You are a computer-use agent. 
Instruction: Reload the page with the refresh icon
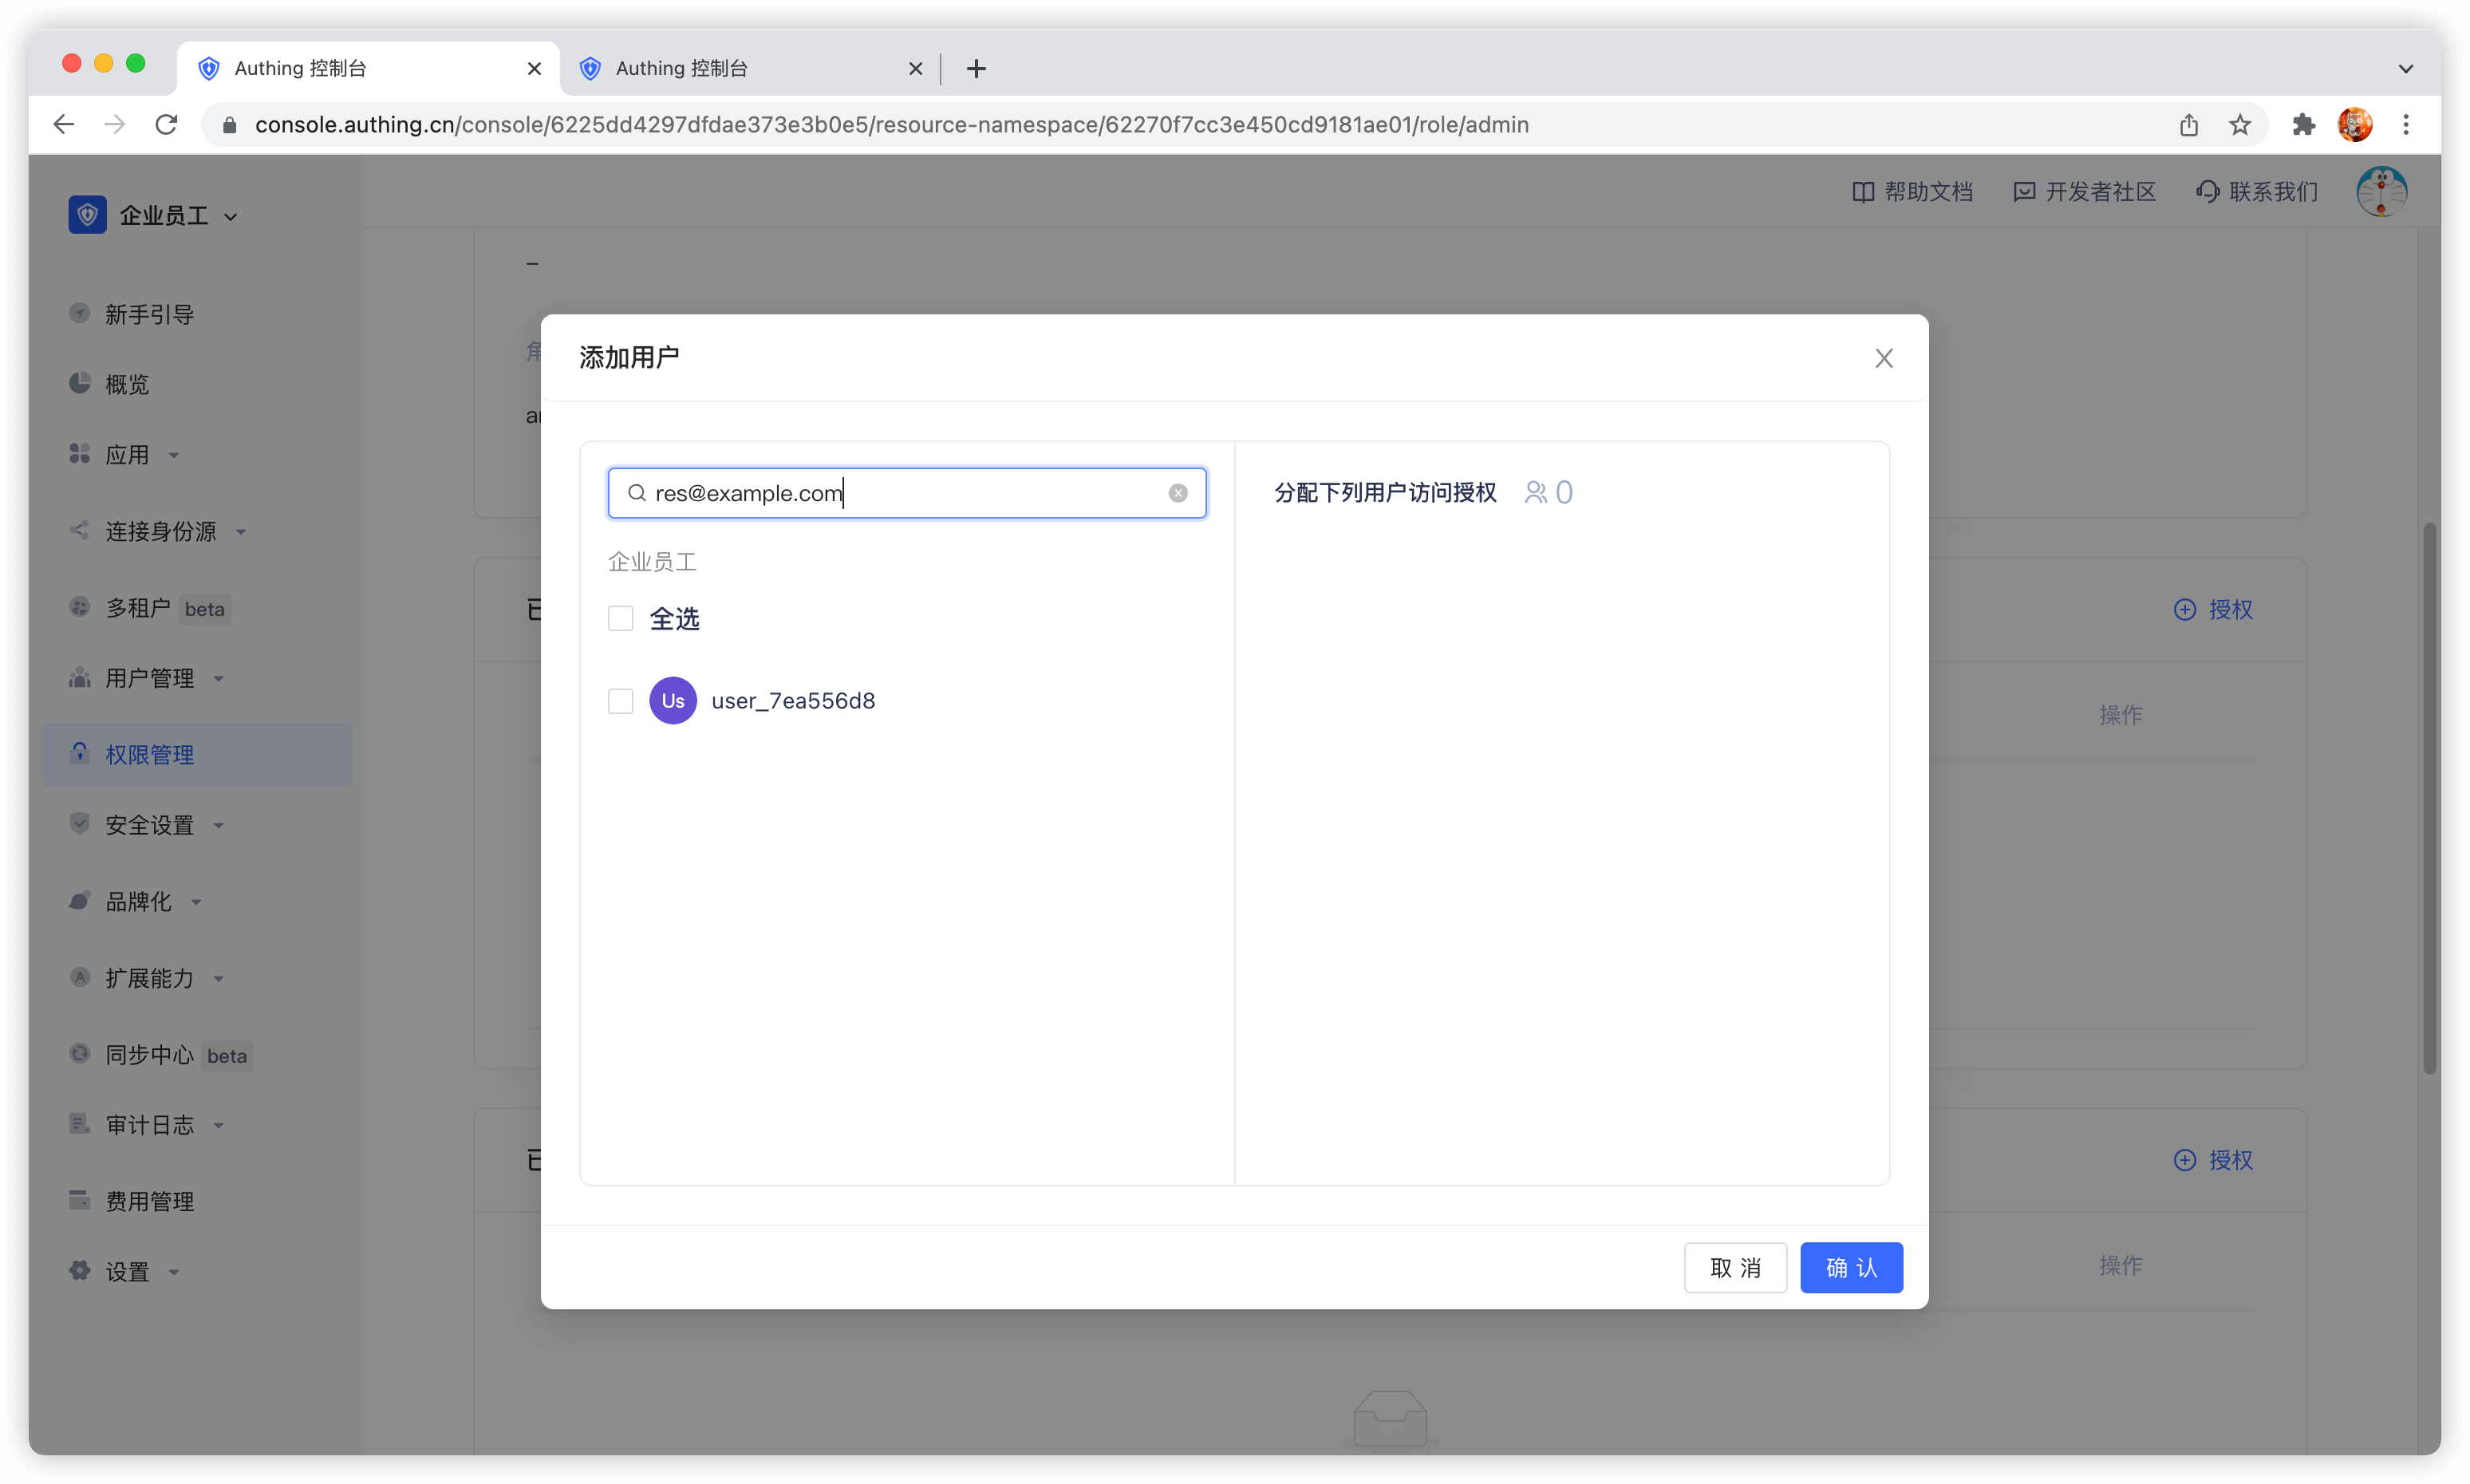pyautogui.click(x=166, y=125)
